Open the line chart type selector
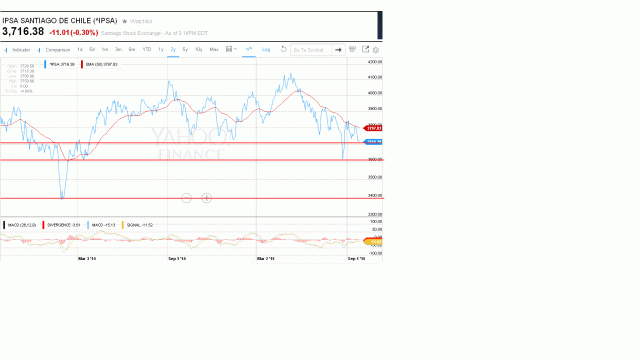Image resolution: width=640 pixels, height=360 pixels. tap(249, 49)
